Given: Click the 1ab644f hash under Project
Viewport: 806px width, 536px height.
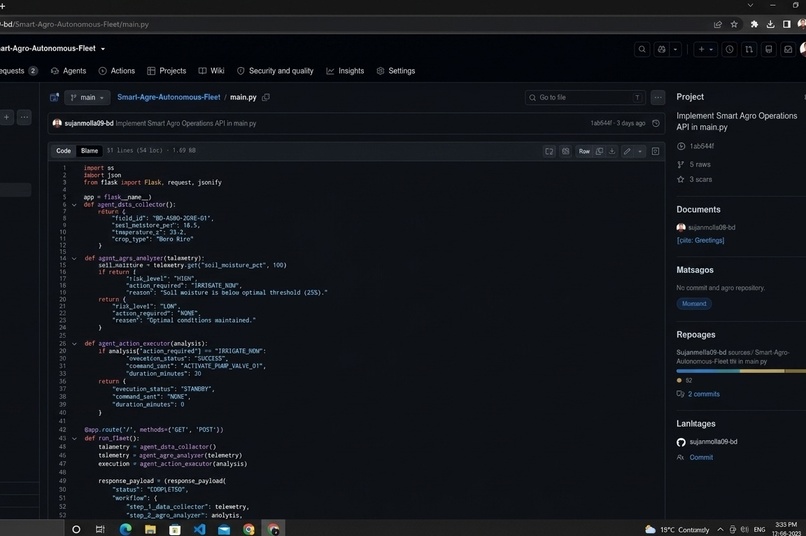Looking at the screenshot, I should 702,146.
